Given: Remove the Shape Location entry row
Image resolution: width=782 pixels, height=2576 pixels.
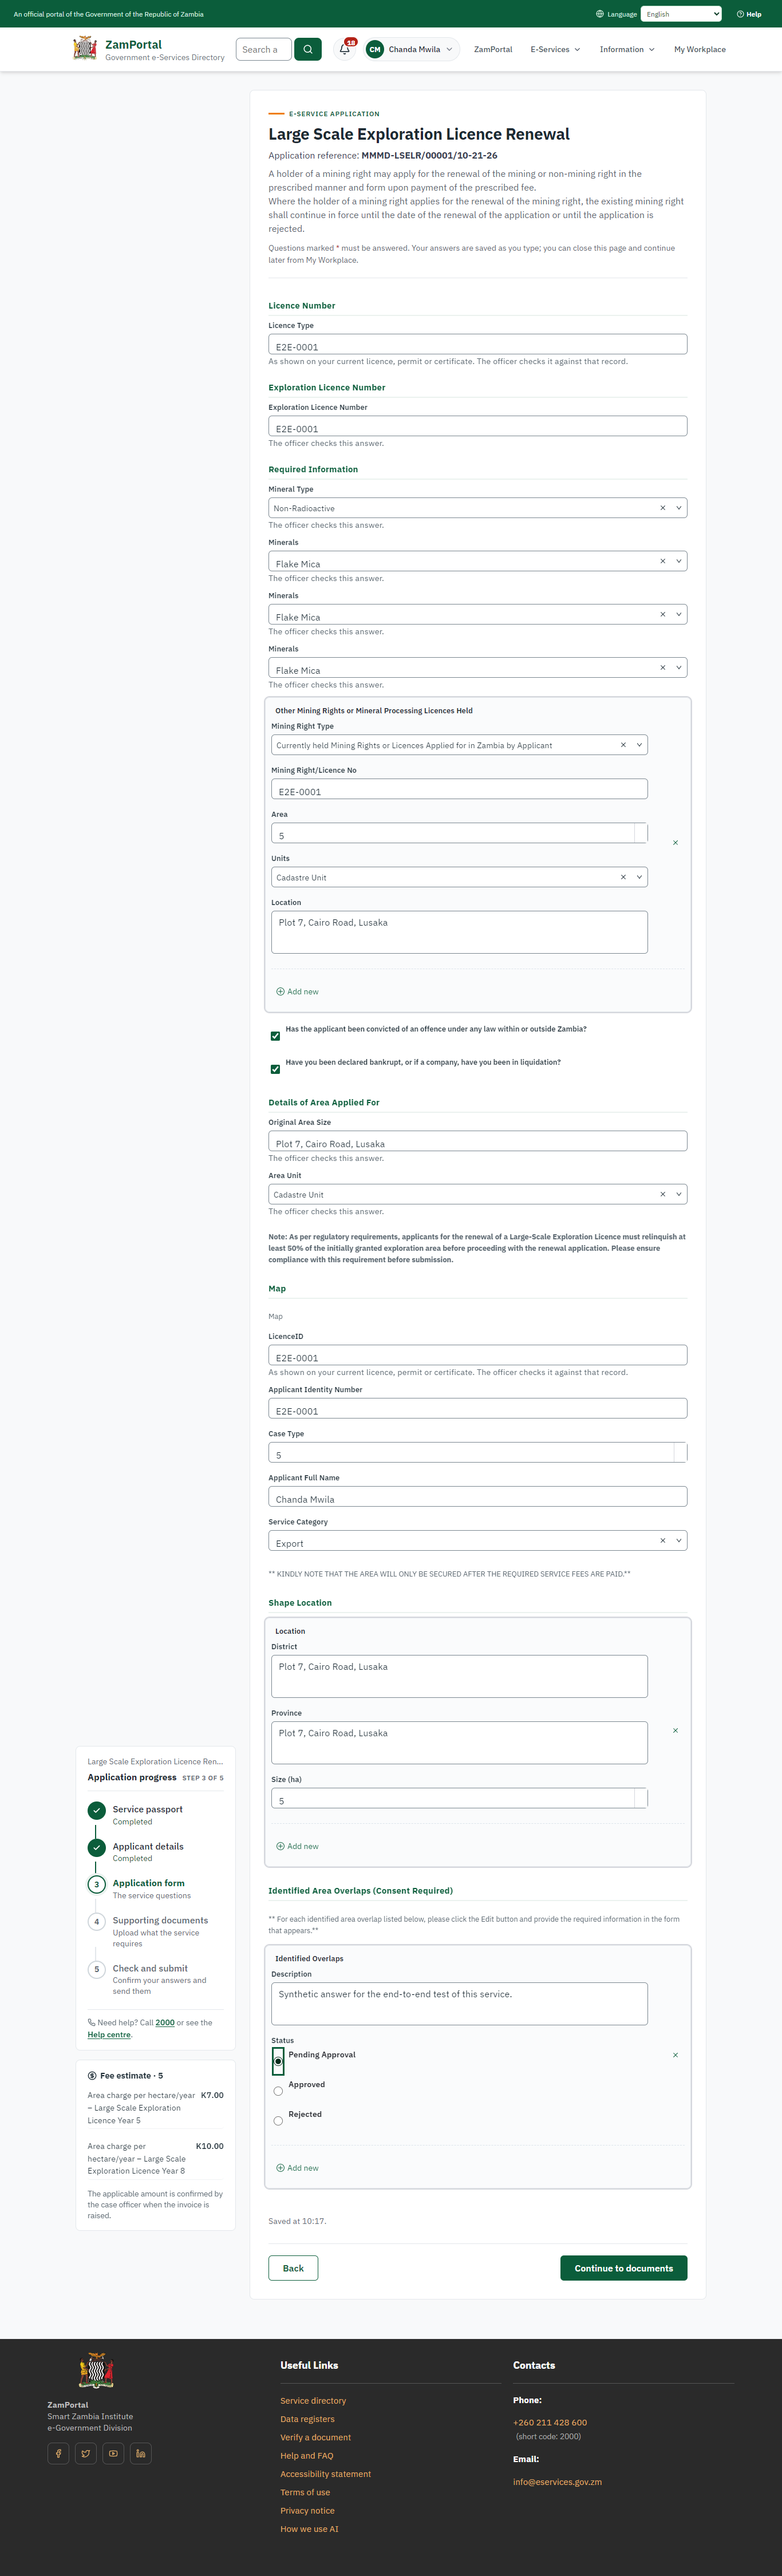Looking at the screenshot, I should coord(675,1730).
